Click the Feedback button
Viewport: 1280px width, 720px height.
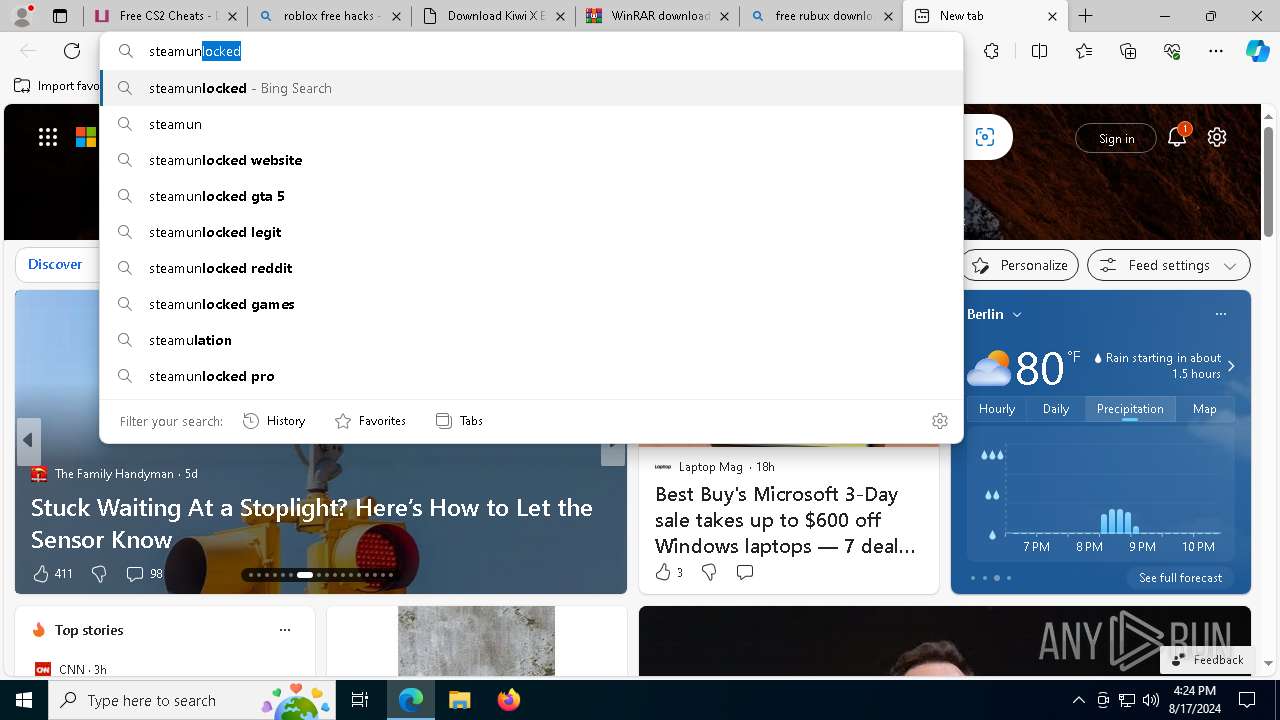pyautogui.click(x=1207, y=659)
